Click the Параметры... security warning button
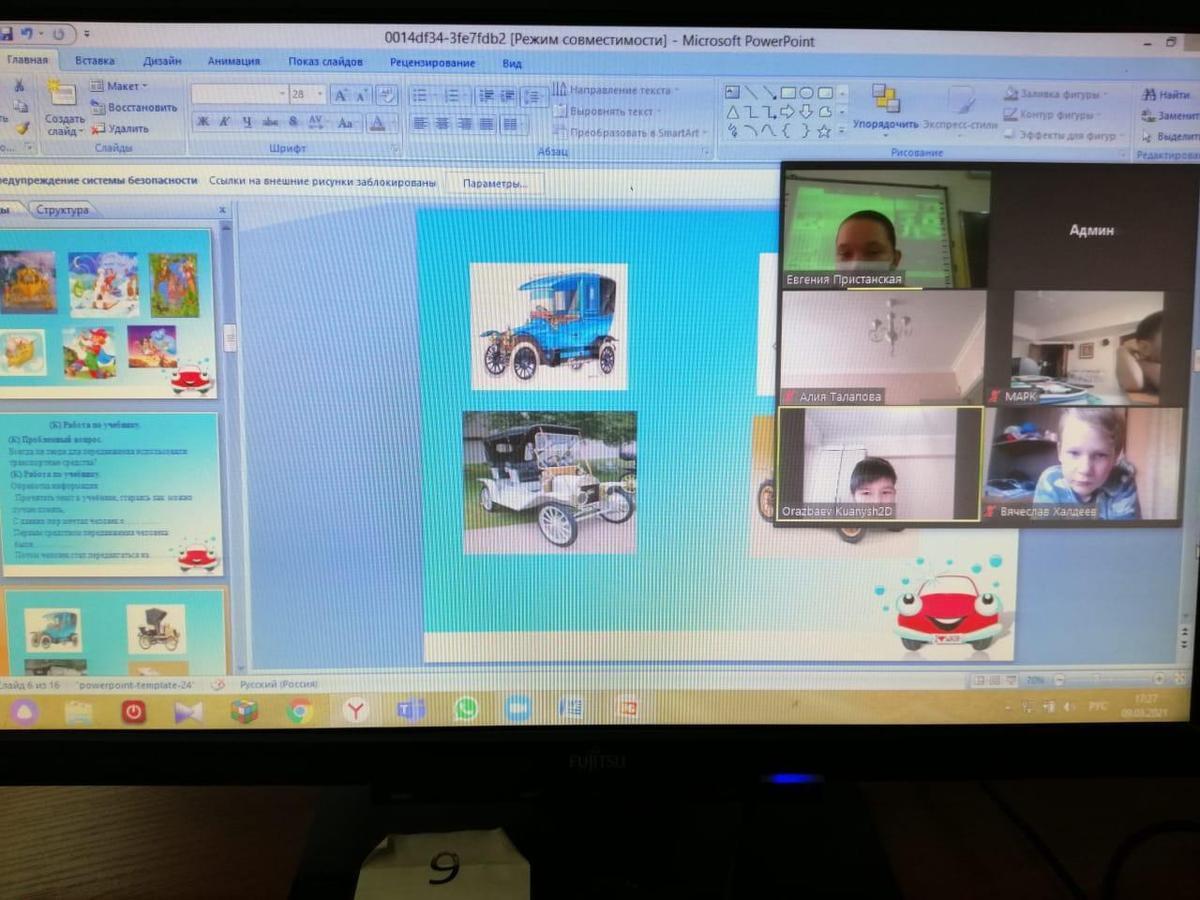 pos(495,183)
